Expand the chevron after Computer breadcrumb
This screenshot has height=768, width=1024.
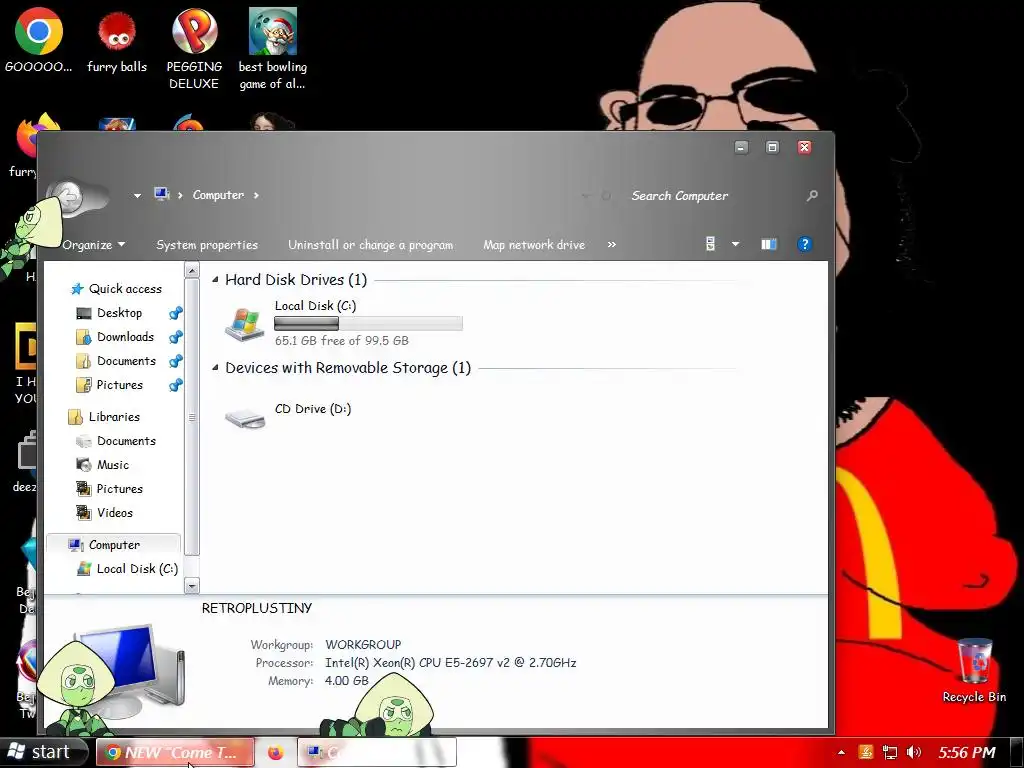click(256, 195)
